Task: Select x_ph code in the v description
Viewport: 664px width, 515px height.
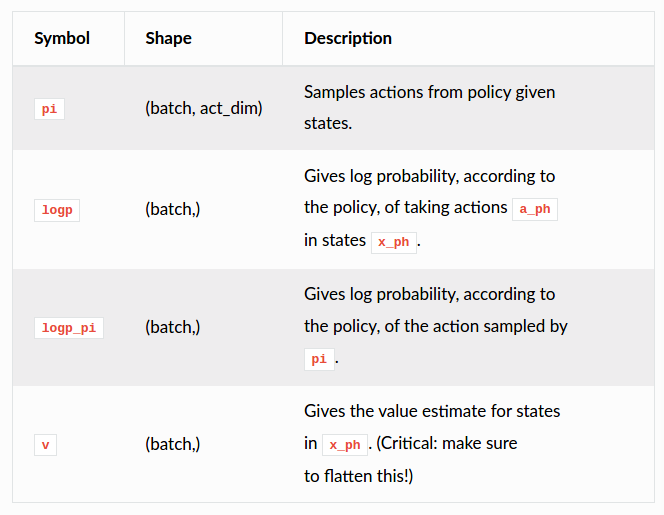Action: pos(345,445)
